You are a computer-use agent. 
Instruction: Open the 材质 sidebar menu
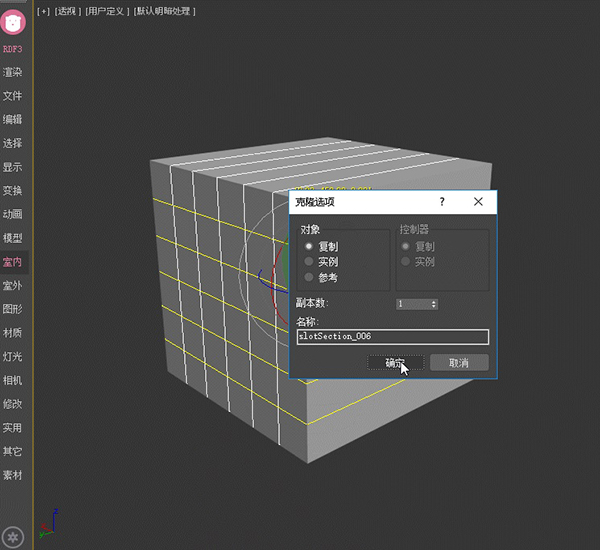[x=13, y=333]
